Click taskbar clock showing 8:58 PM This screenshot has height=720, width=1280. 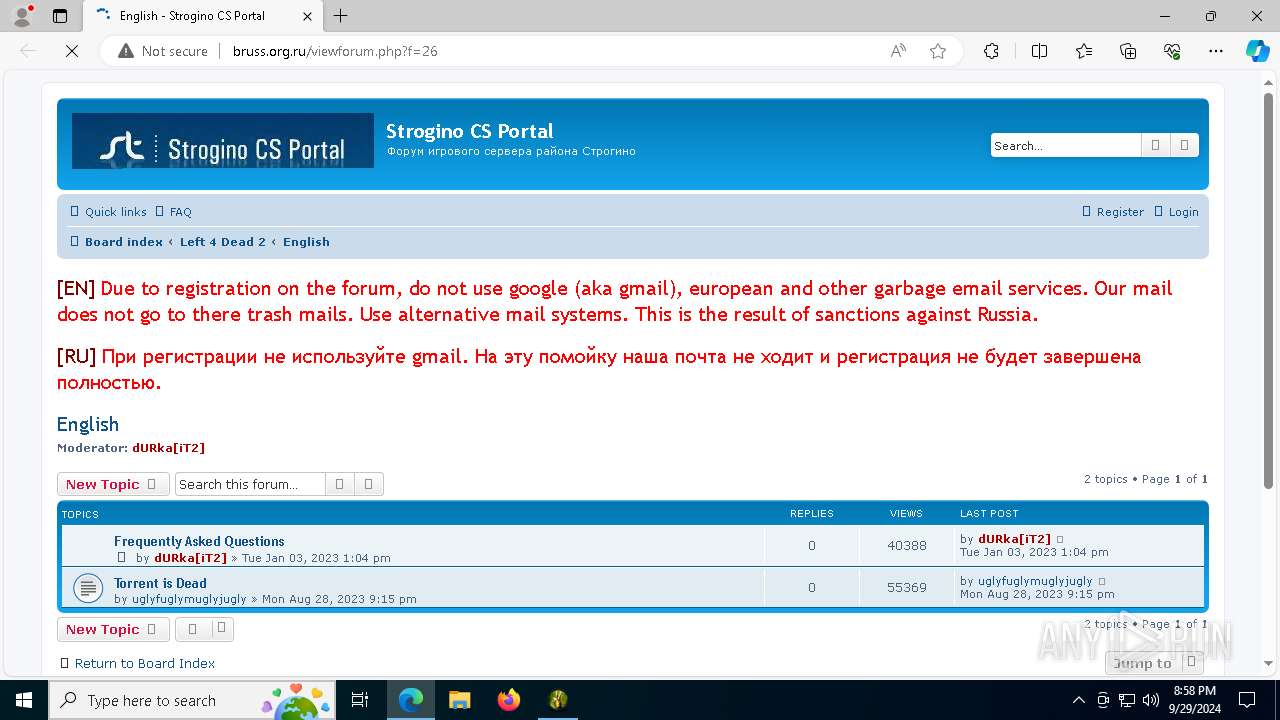(1194, 700)
